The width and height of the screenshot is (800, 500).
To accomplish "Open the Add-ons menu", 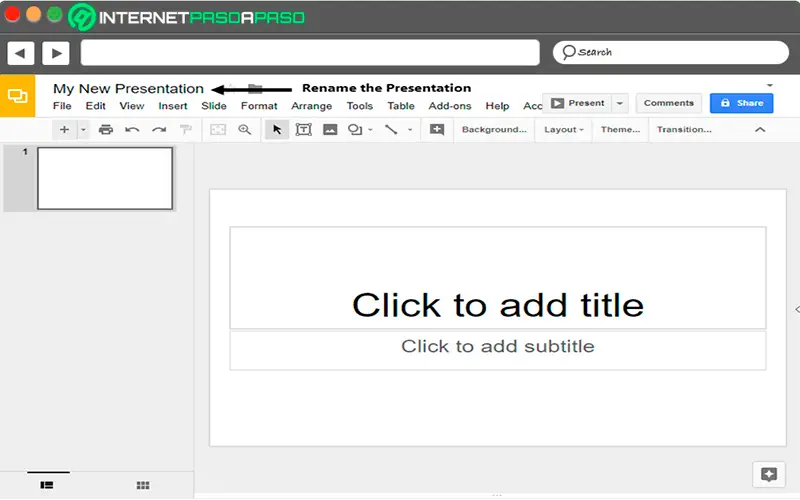I will [450, 106].
